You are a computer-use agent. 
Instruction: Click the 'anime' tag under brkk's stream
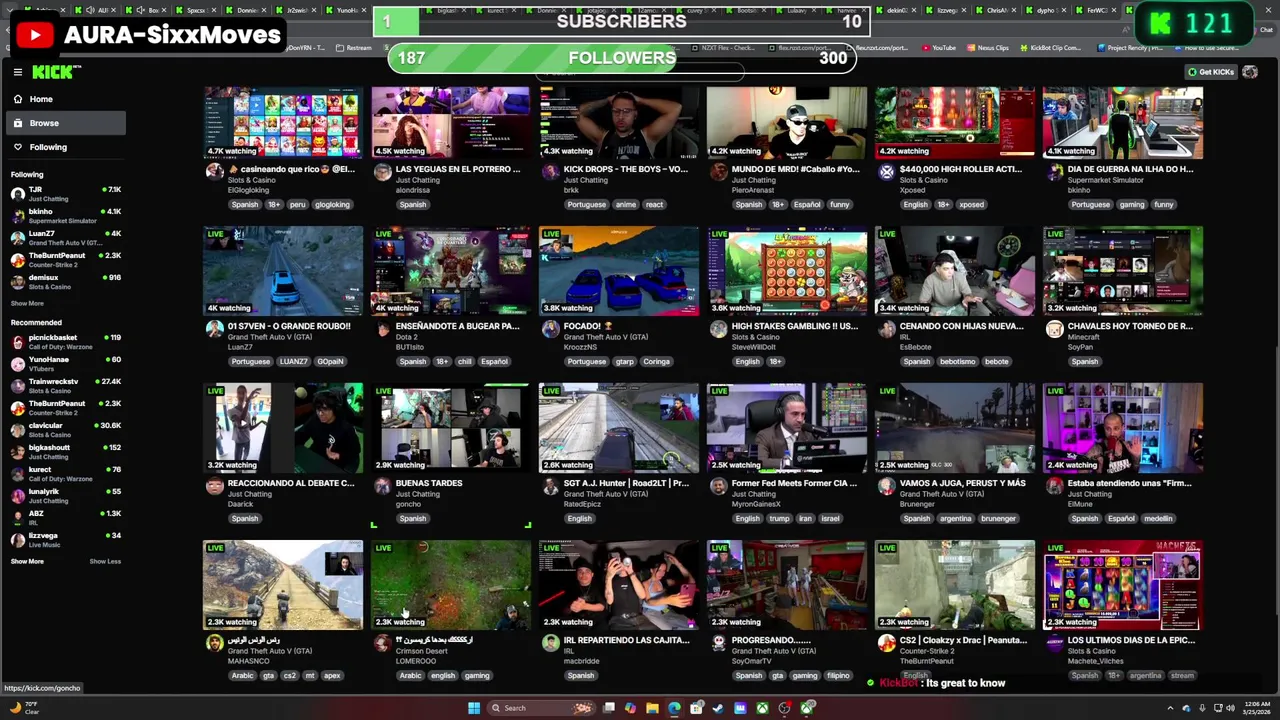tap(626, 205)
